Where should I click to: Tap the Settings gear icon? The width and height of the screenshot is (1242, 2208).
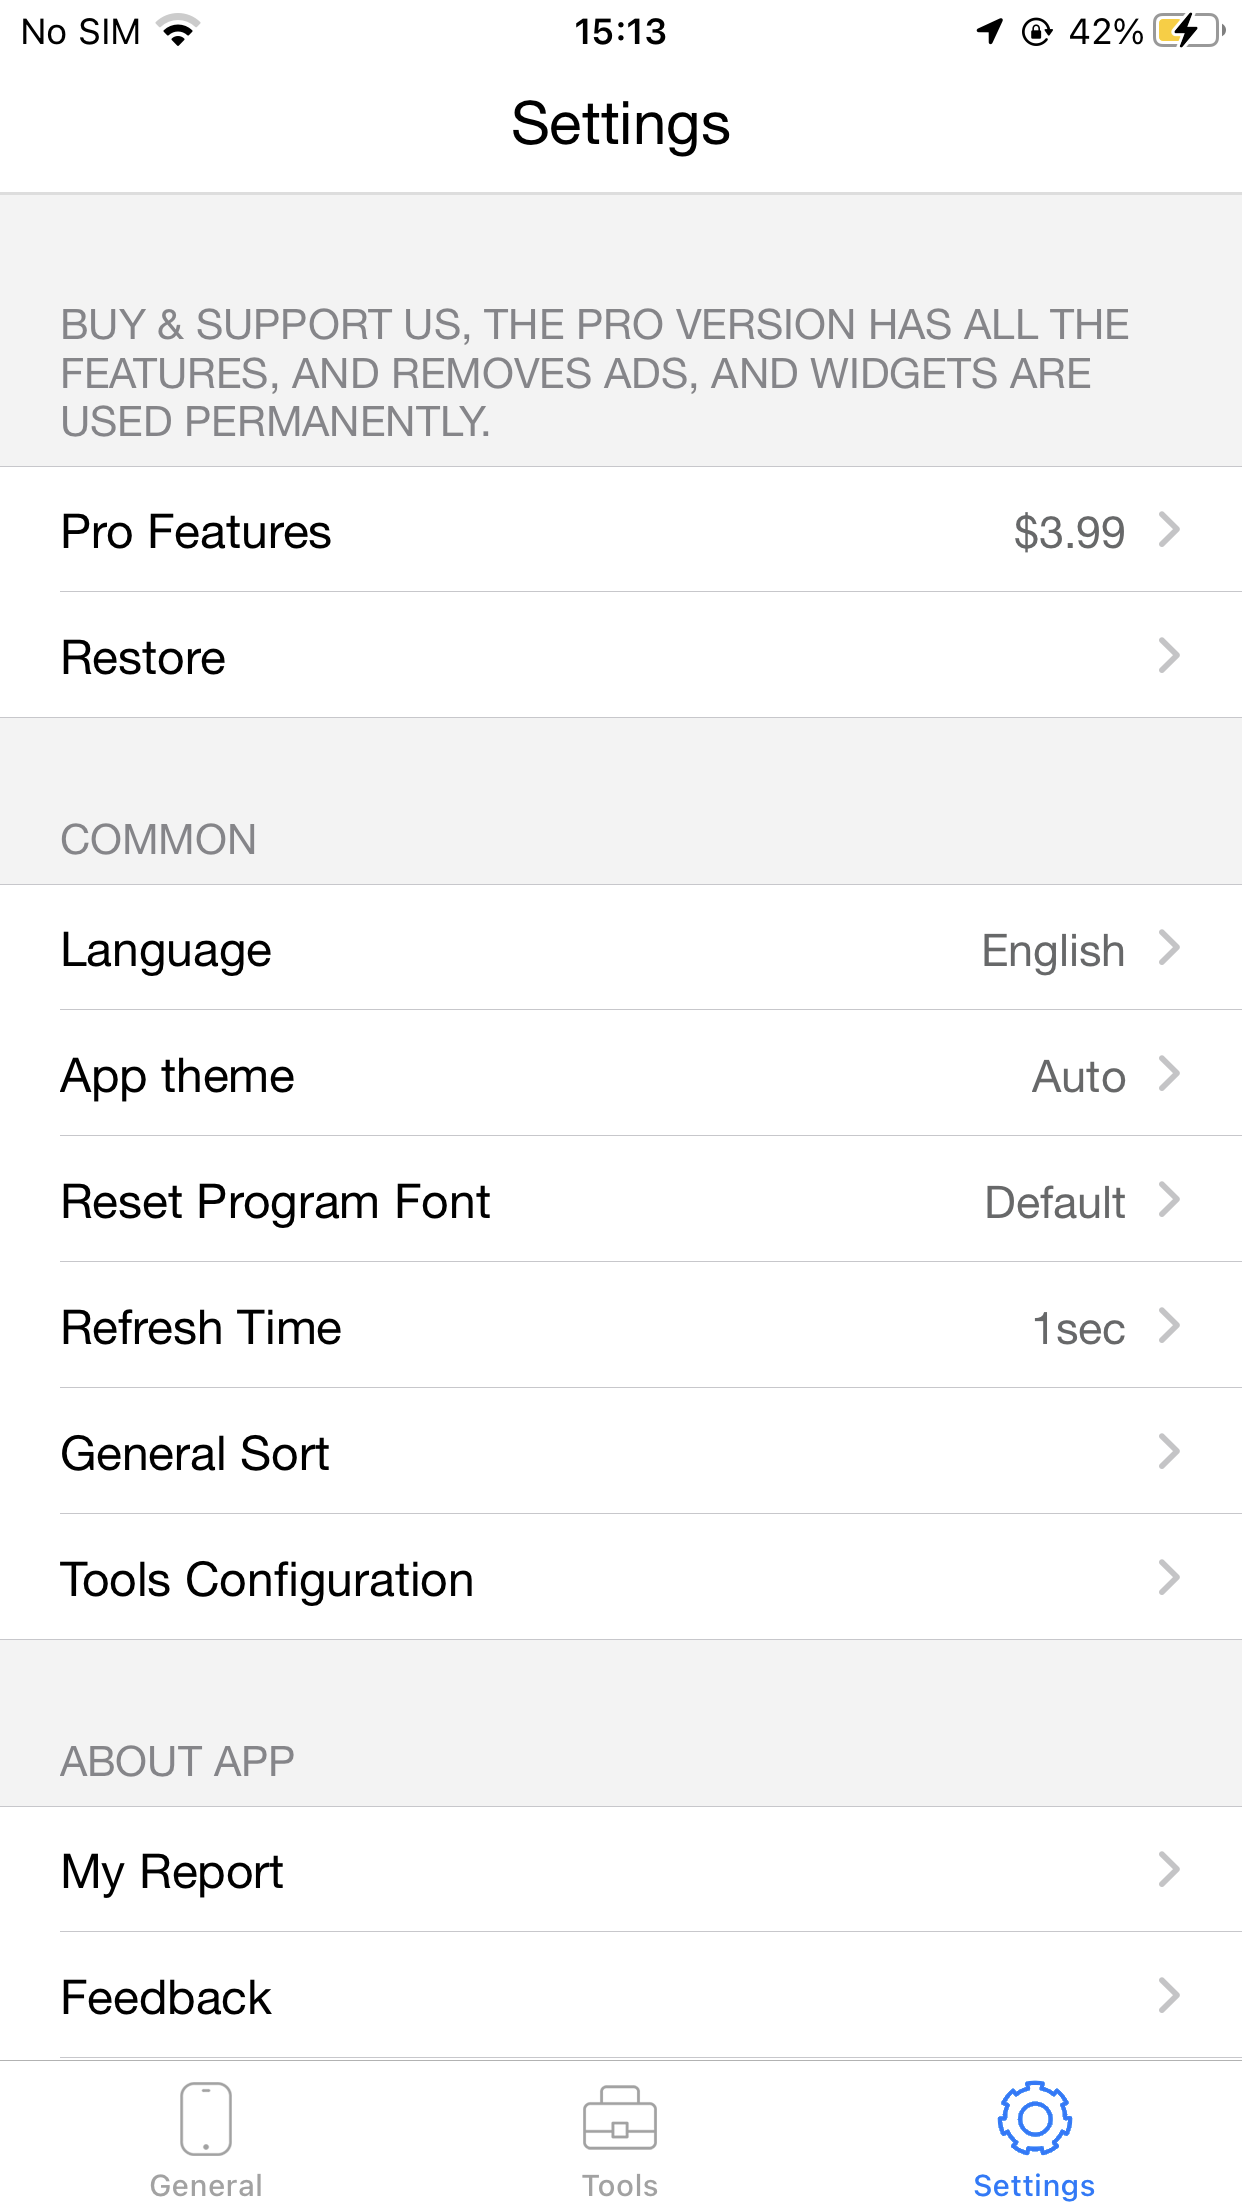1034,2118
